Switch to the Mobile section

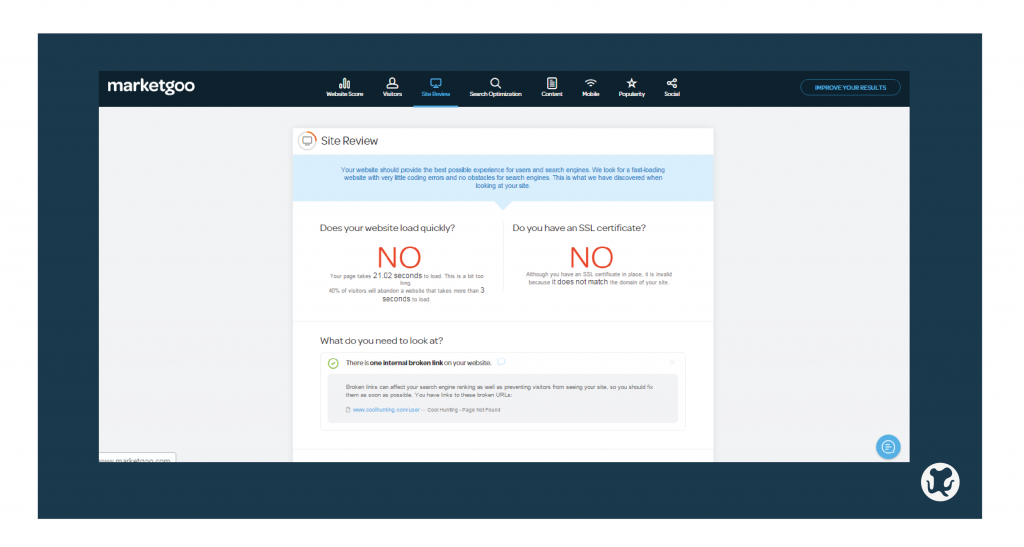point(591,87)
